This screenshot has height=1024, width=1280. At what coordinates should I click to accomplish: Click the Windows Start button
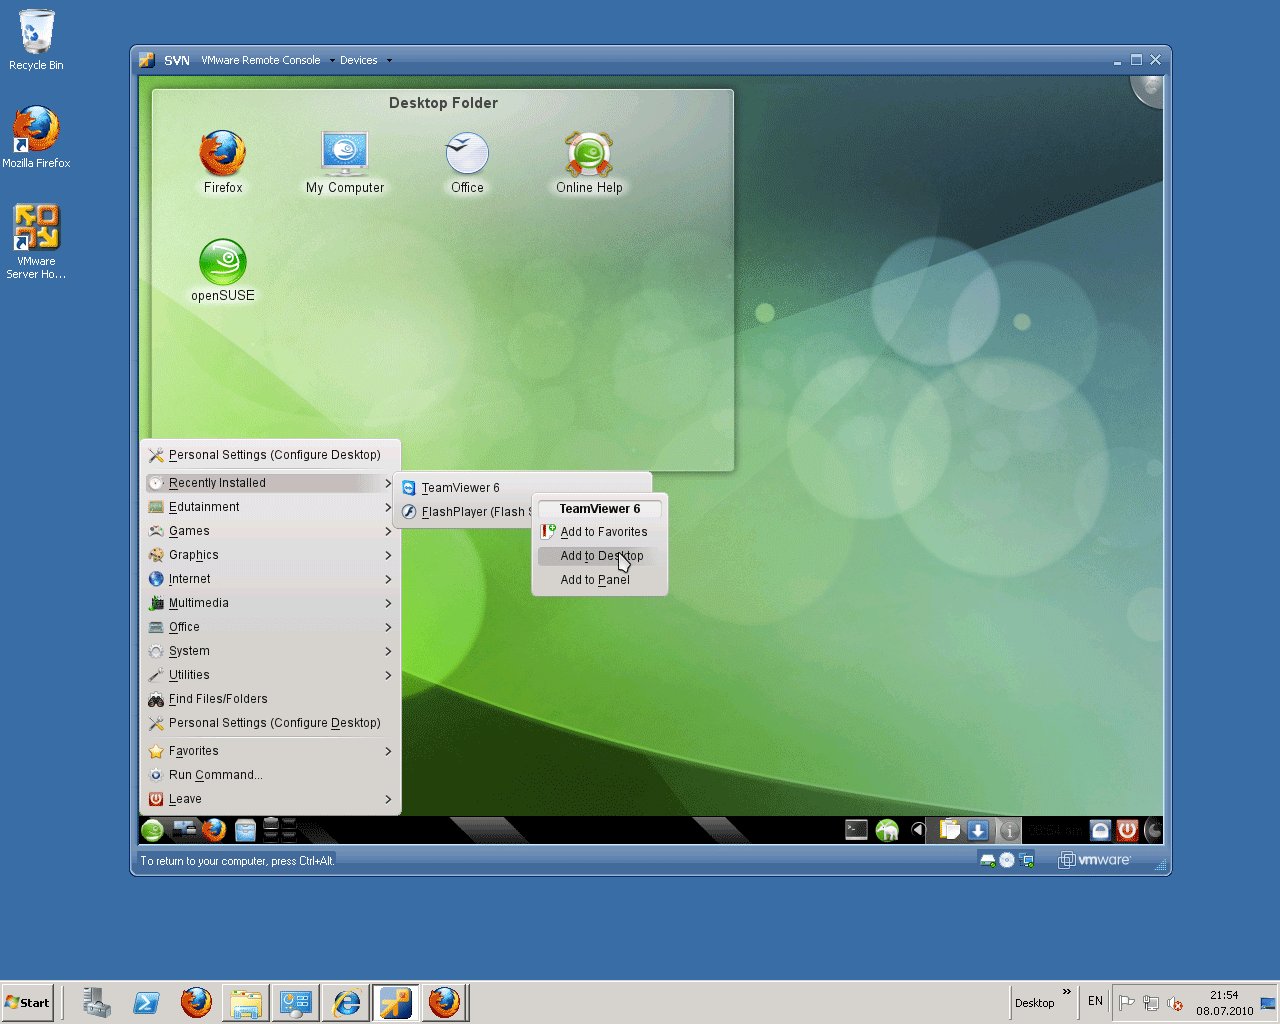coord(27,1002)
